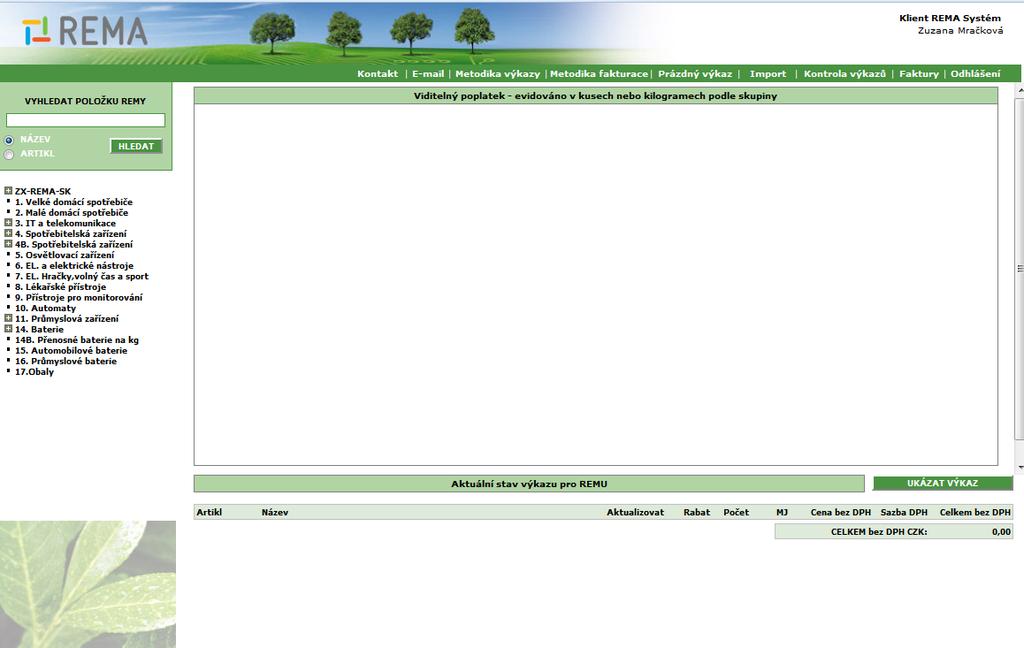Select 5. Osvětlovací zařízení
The image size is (1024, 648).
tap(65, 255)
